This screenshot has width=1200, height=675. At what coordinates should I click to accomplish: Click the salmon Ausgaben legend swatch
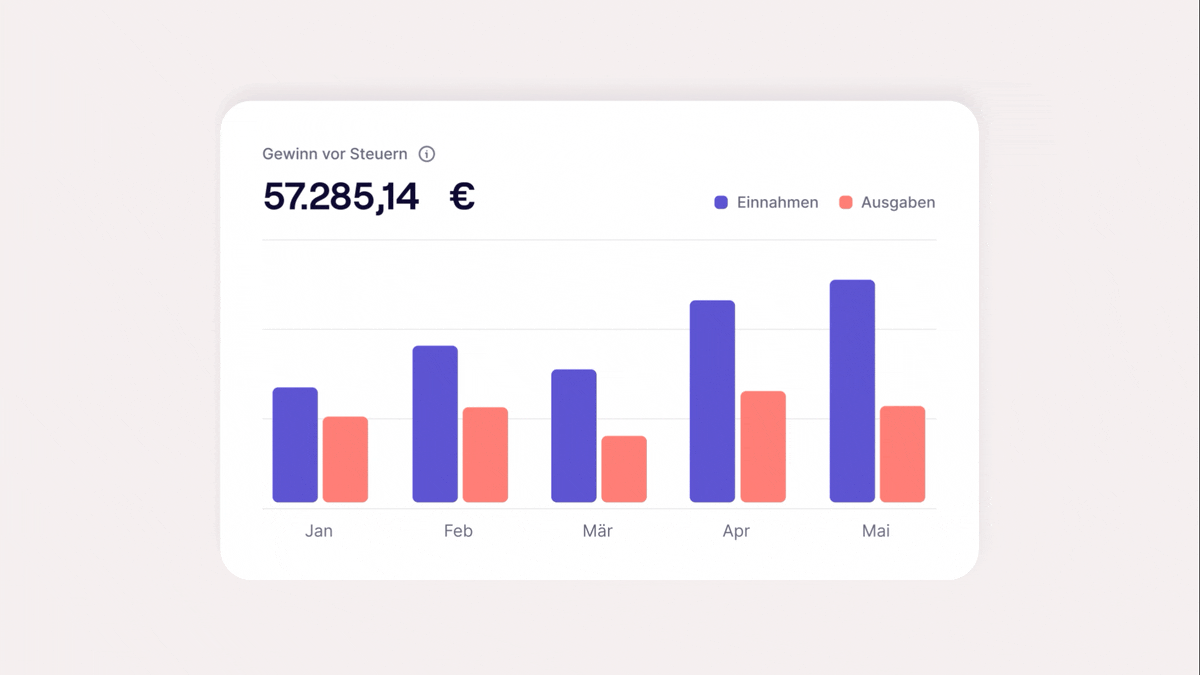click(846, 203)
